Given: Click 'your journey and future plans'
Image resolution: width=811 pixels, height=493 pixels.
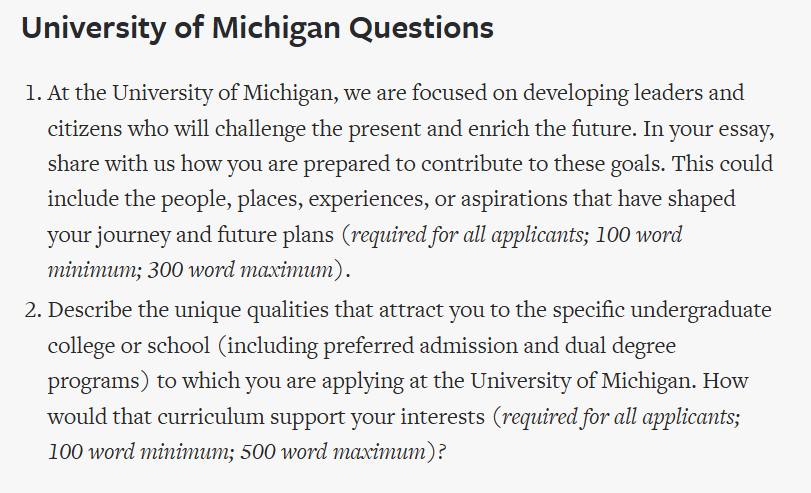Looking at the screenshot, I should tap(191, 235).
